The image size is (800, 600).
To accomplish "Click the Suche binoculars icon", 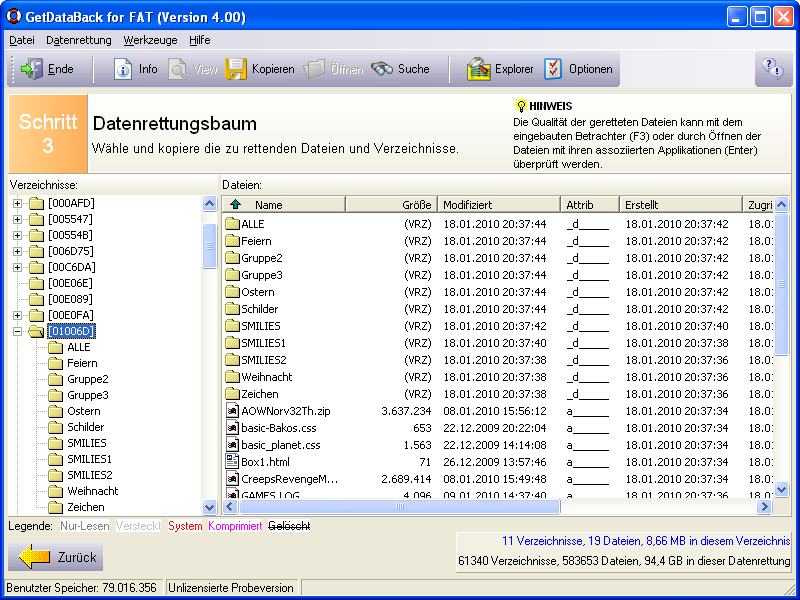I will pyautogui.click(x=382, y=69).
